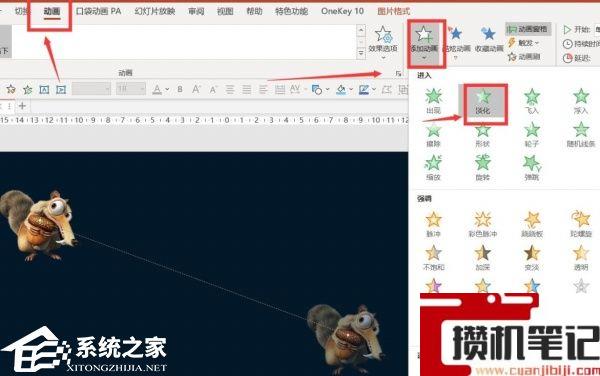Select the 淡化 (Fade) entrance effect
The image size is (600, 376).
point(483,101)
